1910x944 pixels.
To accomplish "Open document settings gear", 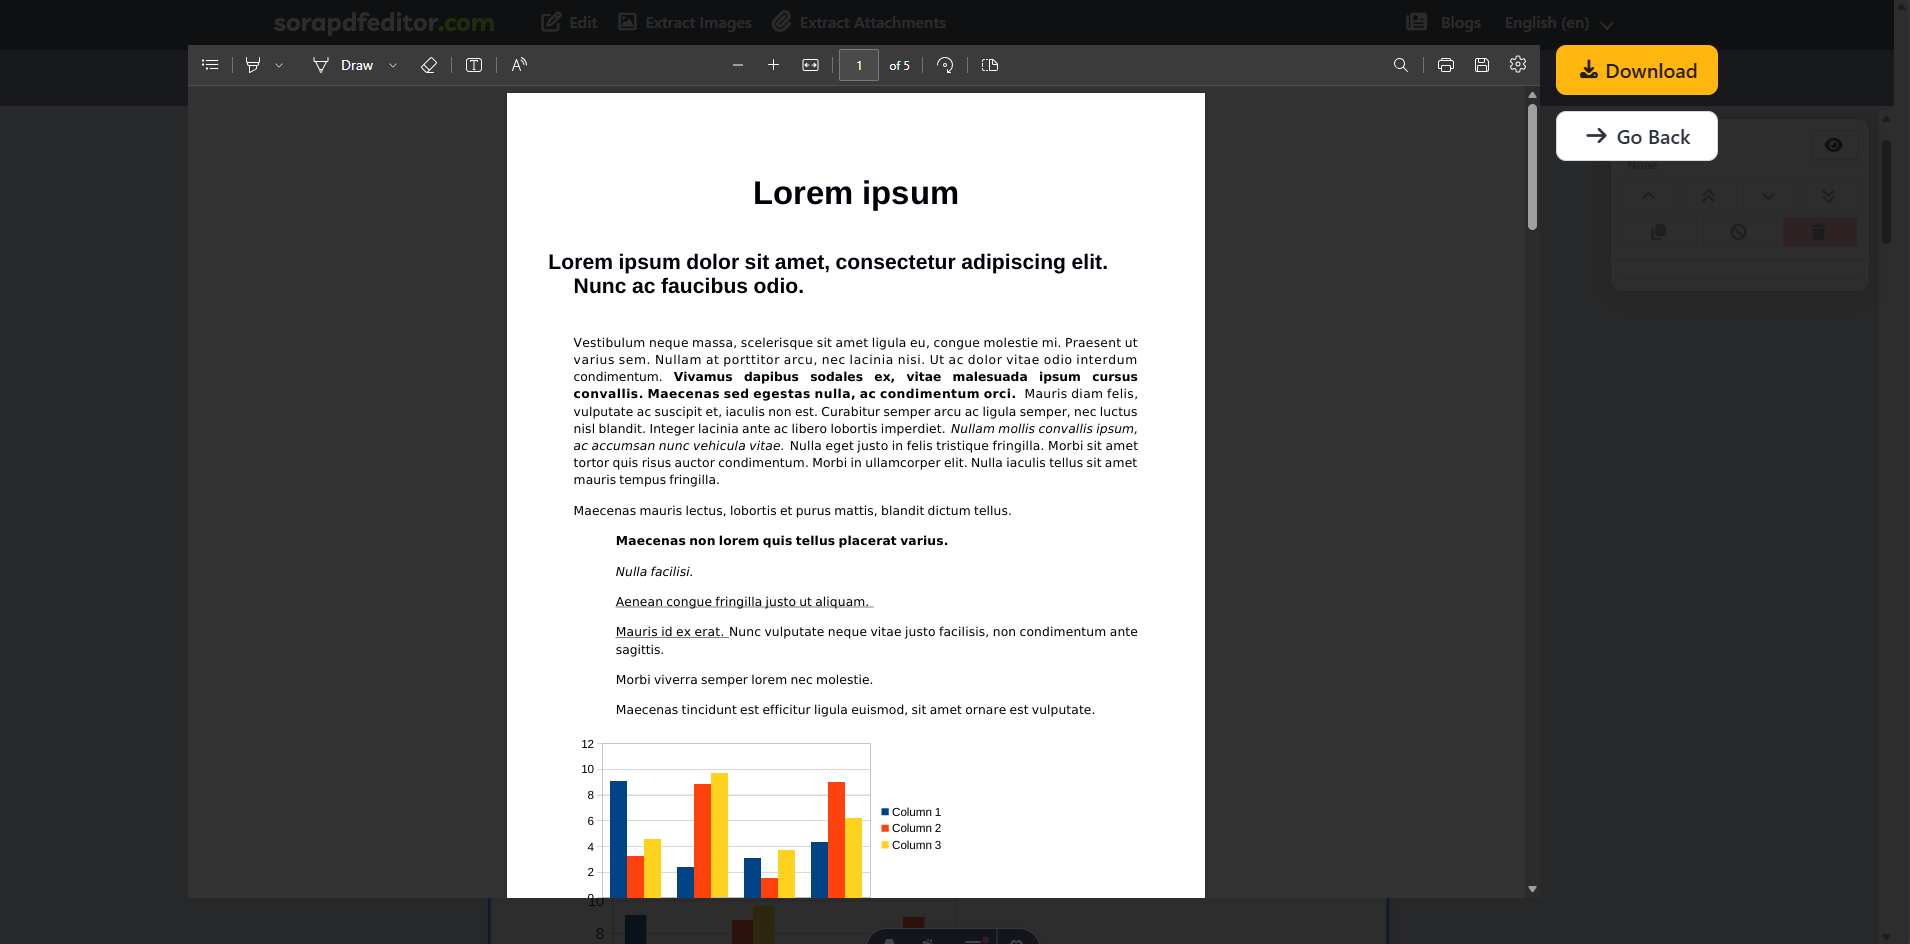I will [x=1518, y=65].
